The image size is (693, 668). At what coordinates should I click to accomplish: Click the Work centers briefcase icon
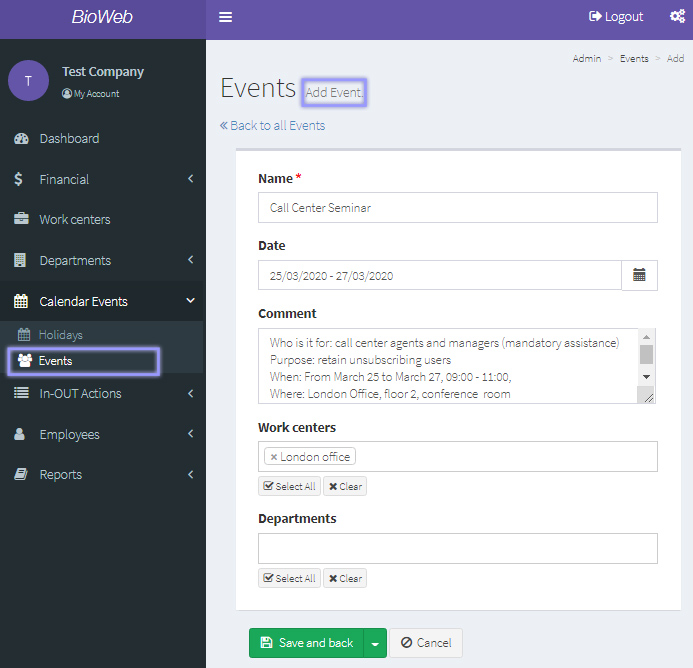[x=20, y=219]
